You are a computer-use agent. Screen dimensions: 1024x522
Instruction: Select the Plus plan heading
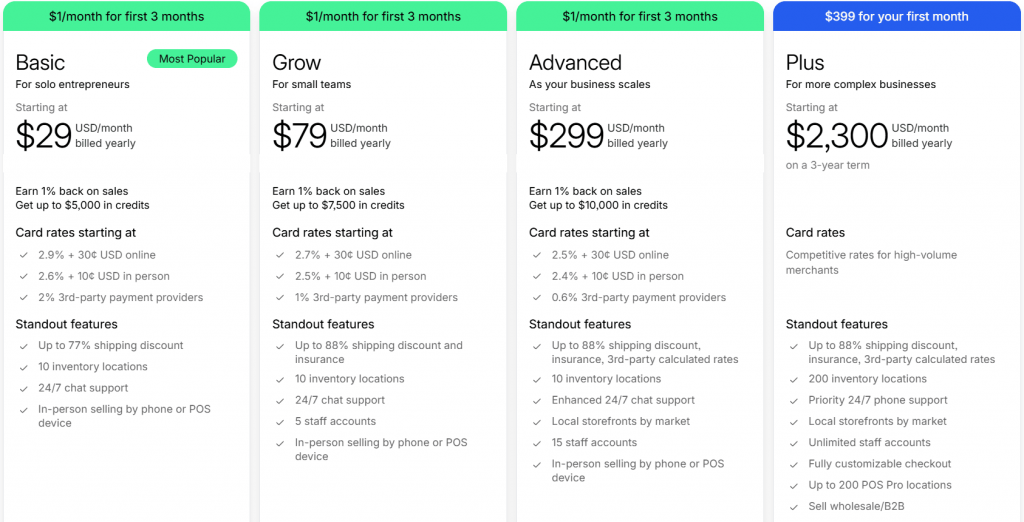pyautogui.click(x=805, y=63)
